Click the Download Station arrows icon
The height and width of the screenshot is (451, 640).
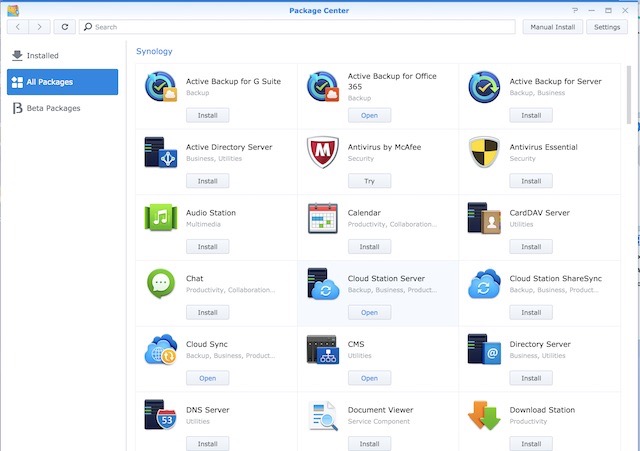tap(484, 415)
